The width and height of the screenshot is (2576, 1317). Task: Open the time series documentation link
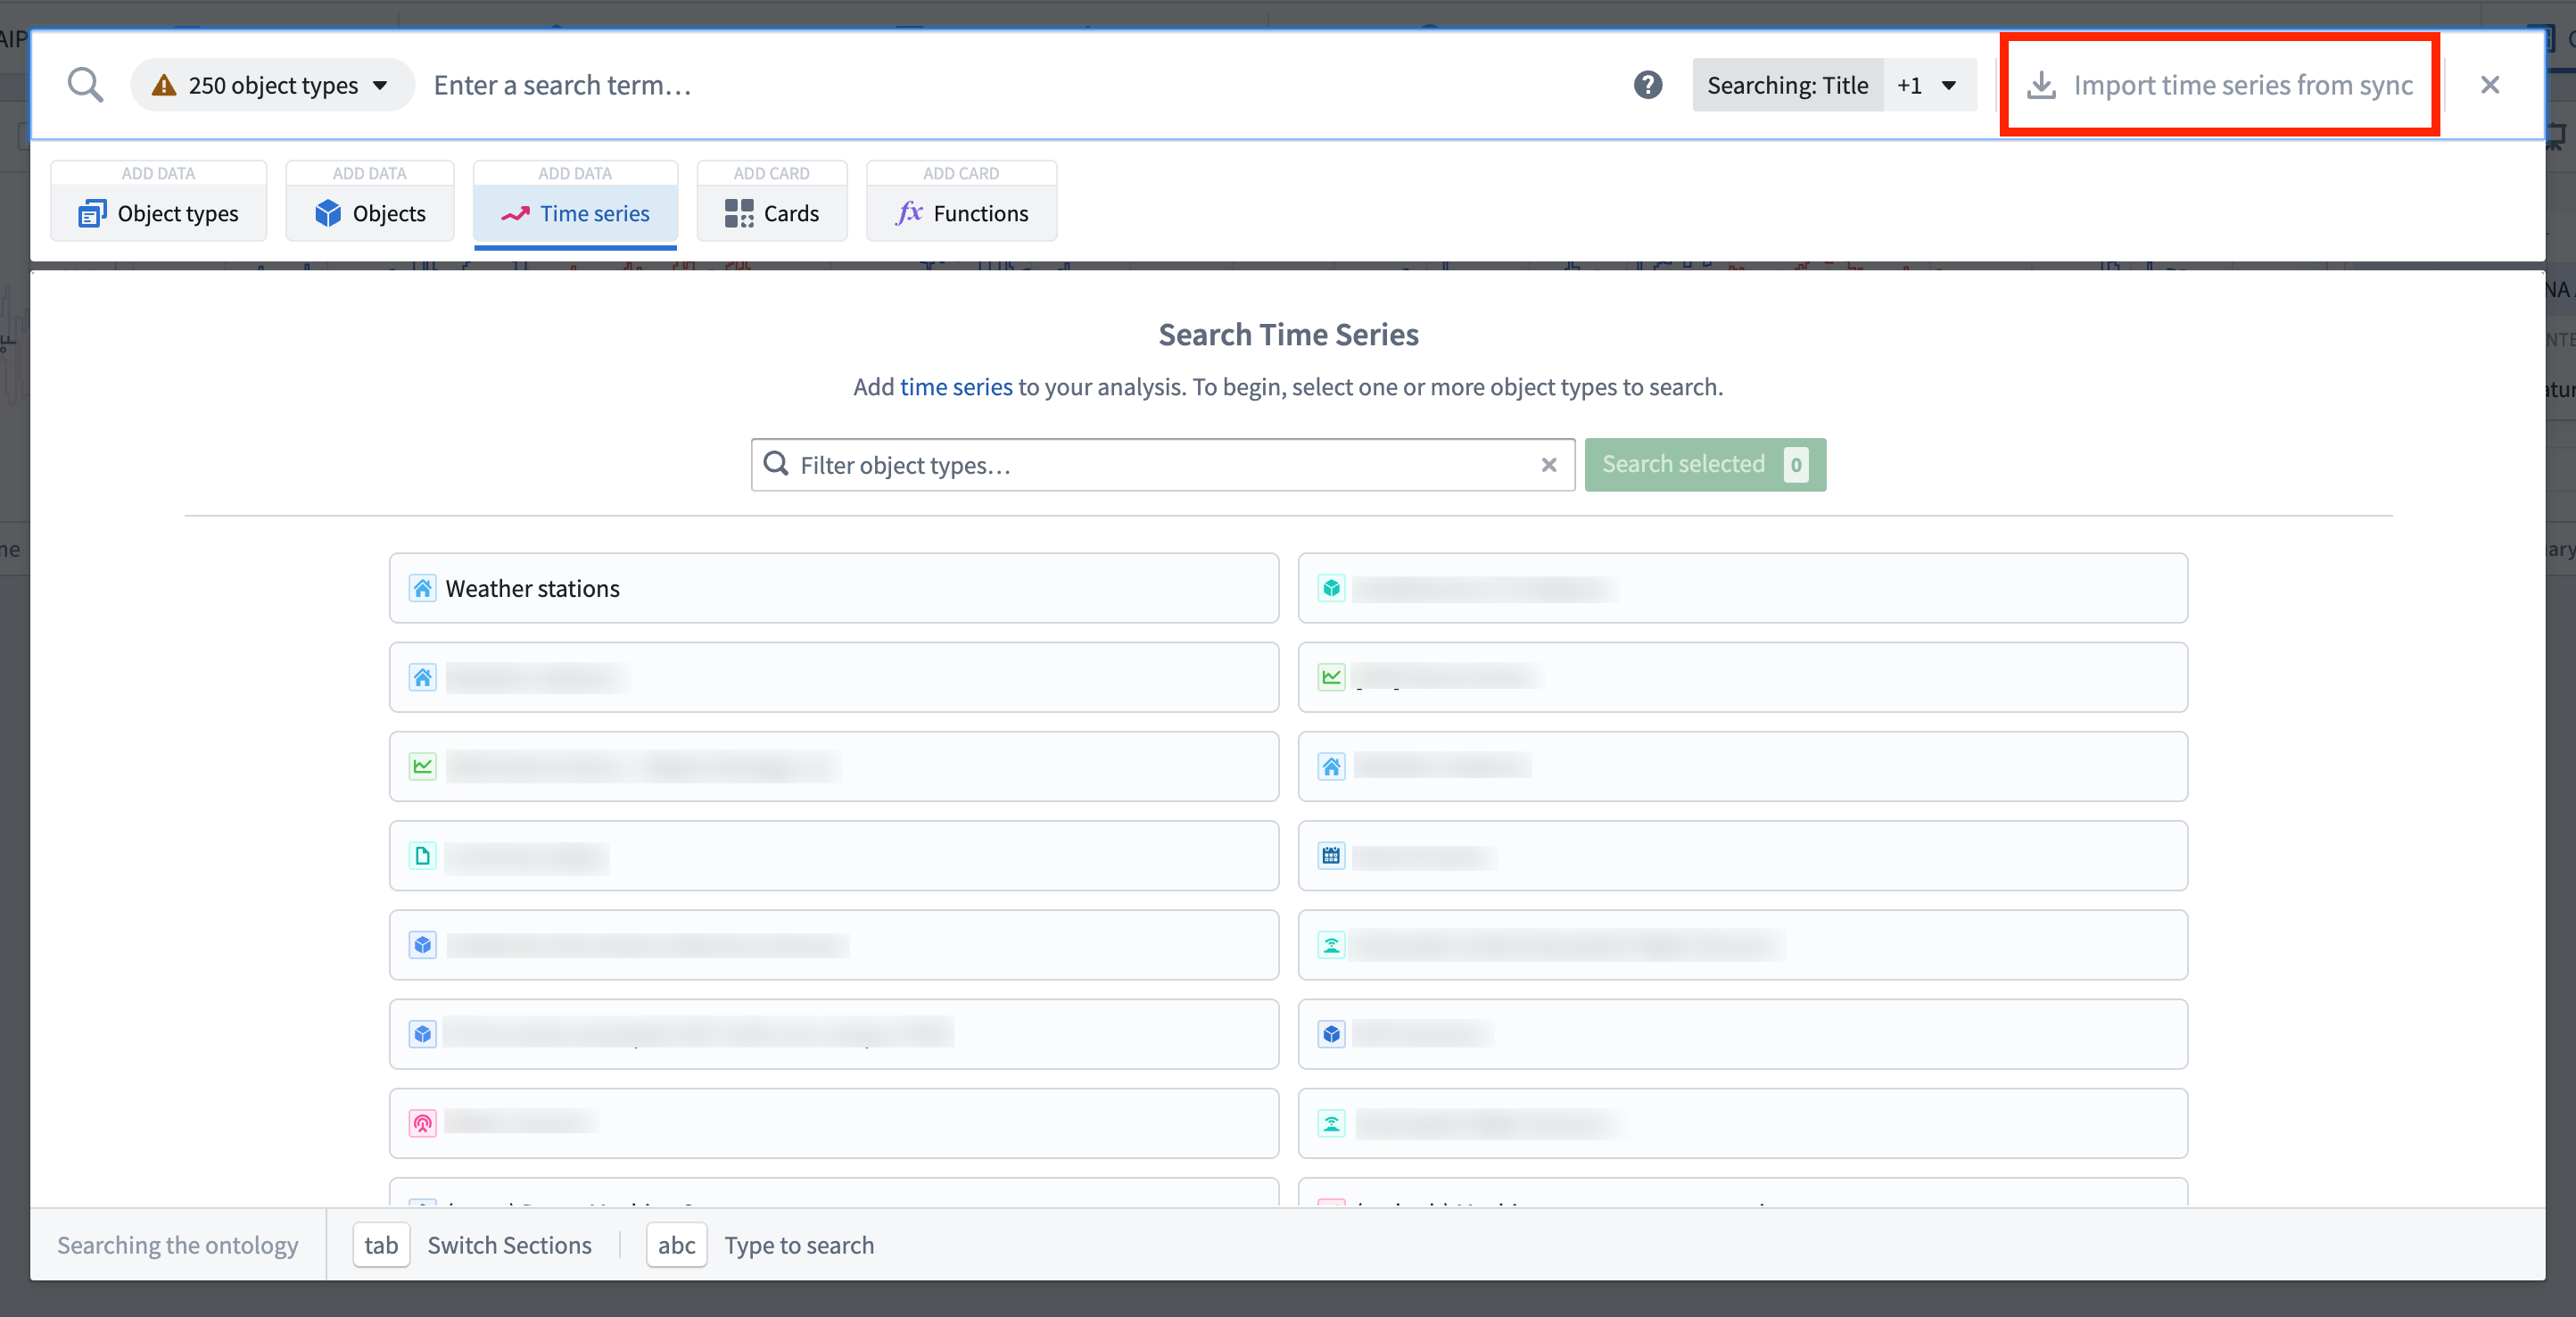(955, 387)
